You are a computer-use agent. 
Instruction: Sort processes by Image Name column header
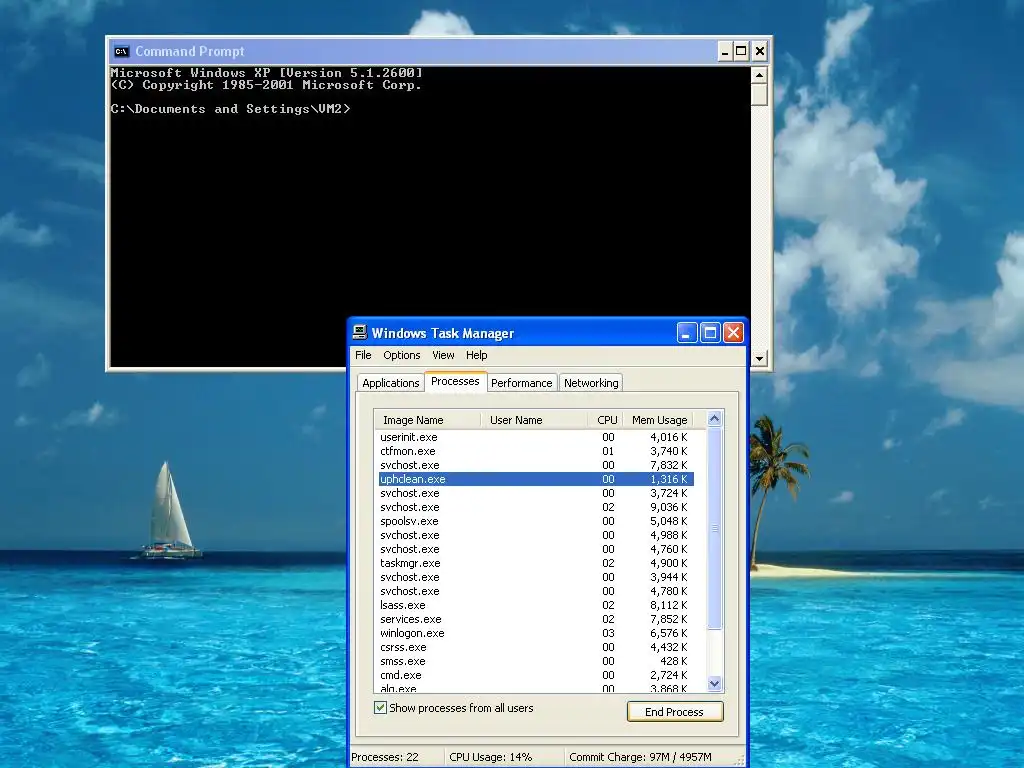coord(427,420)
